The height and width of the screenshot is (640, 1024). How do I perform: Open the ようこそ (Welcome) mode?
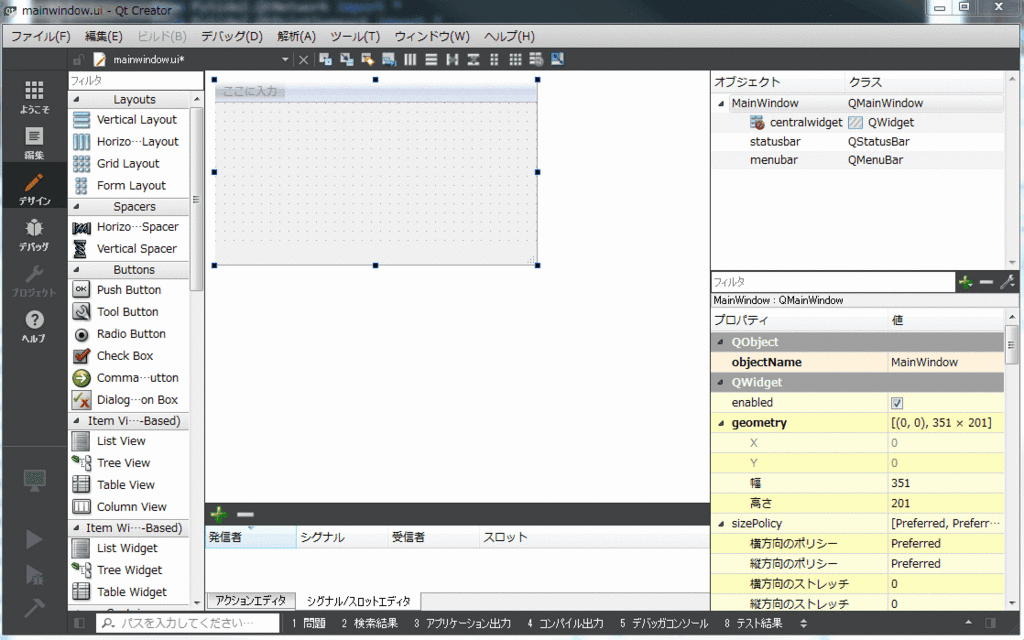click(x=34, y=97)
